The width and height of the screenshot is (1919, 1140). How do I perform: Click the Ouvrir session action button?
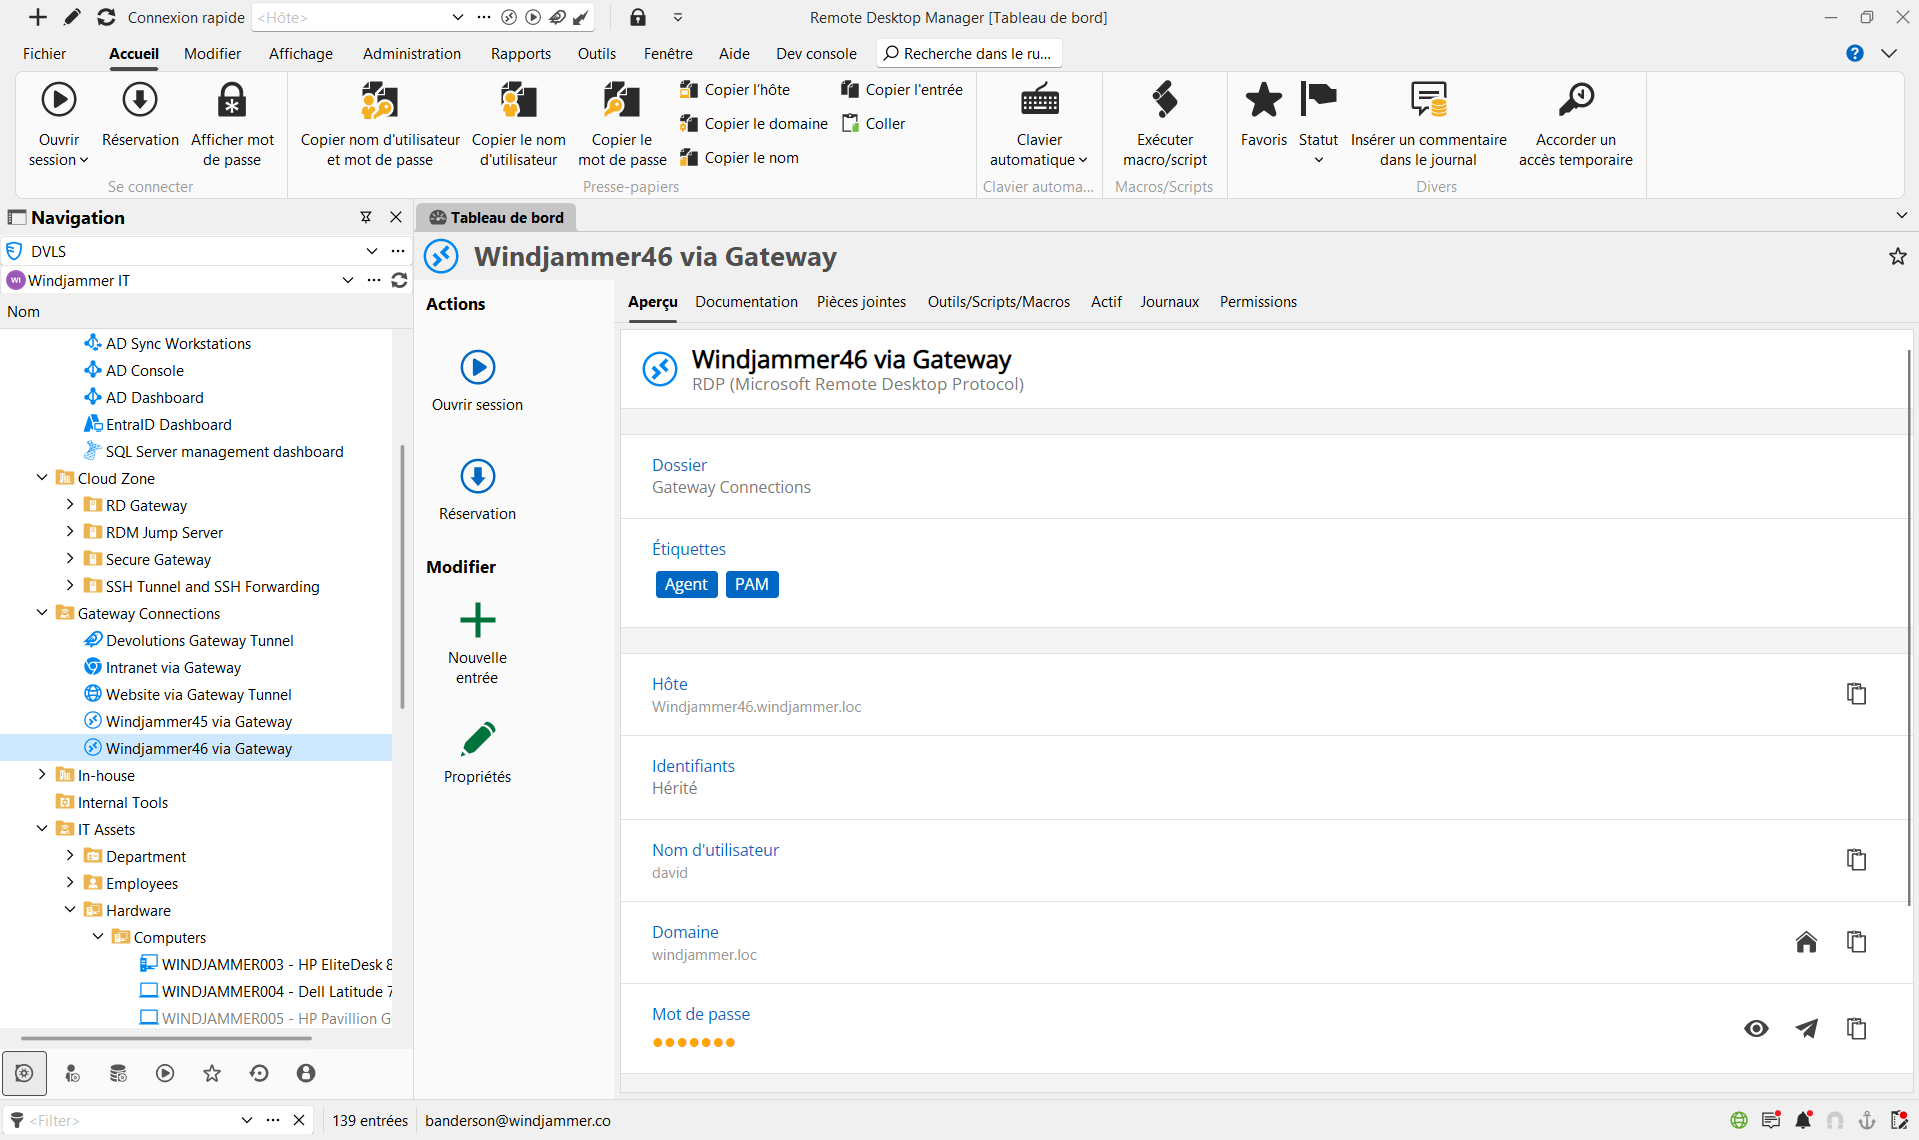[477, 368]
